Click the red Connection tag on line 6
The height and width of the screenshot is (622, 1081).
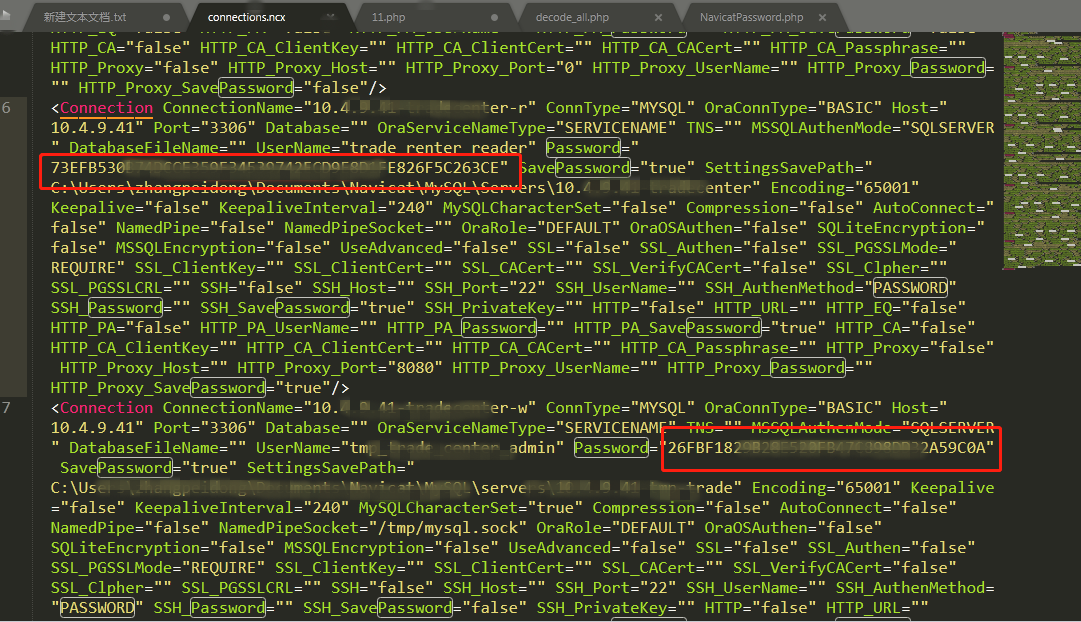tap(106, 108)
